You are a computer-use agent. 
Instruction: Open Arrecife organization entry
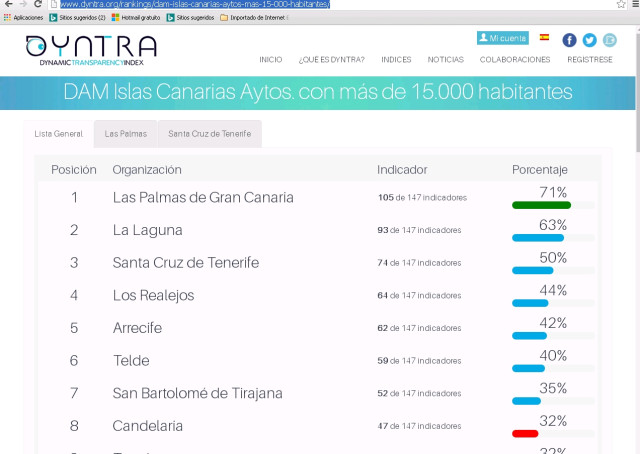click(137, 328)
